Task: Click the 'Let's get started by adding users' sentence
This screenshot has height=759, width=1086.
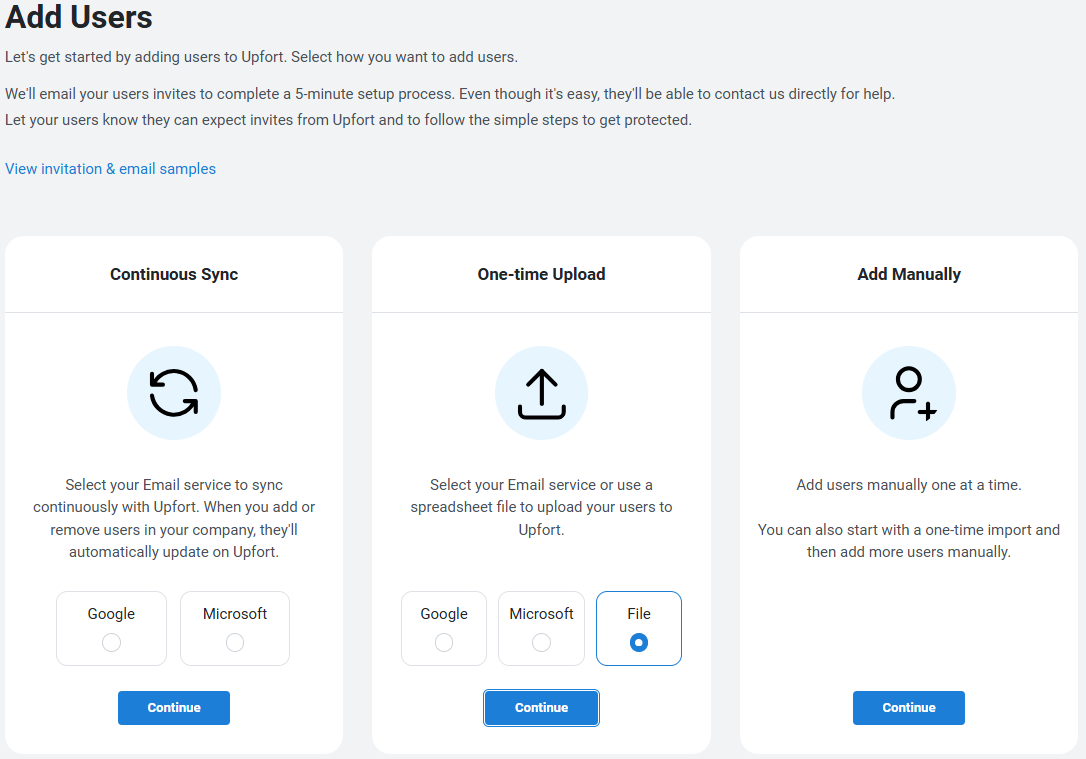Action: [x=261, y=57]
